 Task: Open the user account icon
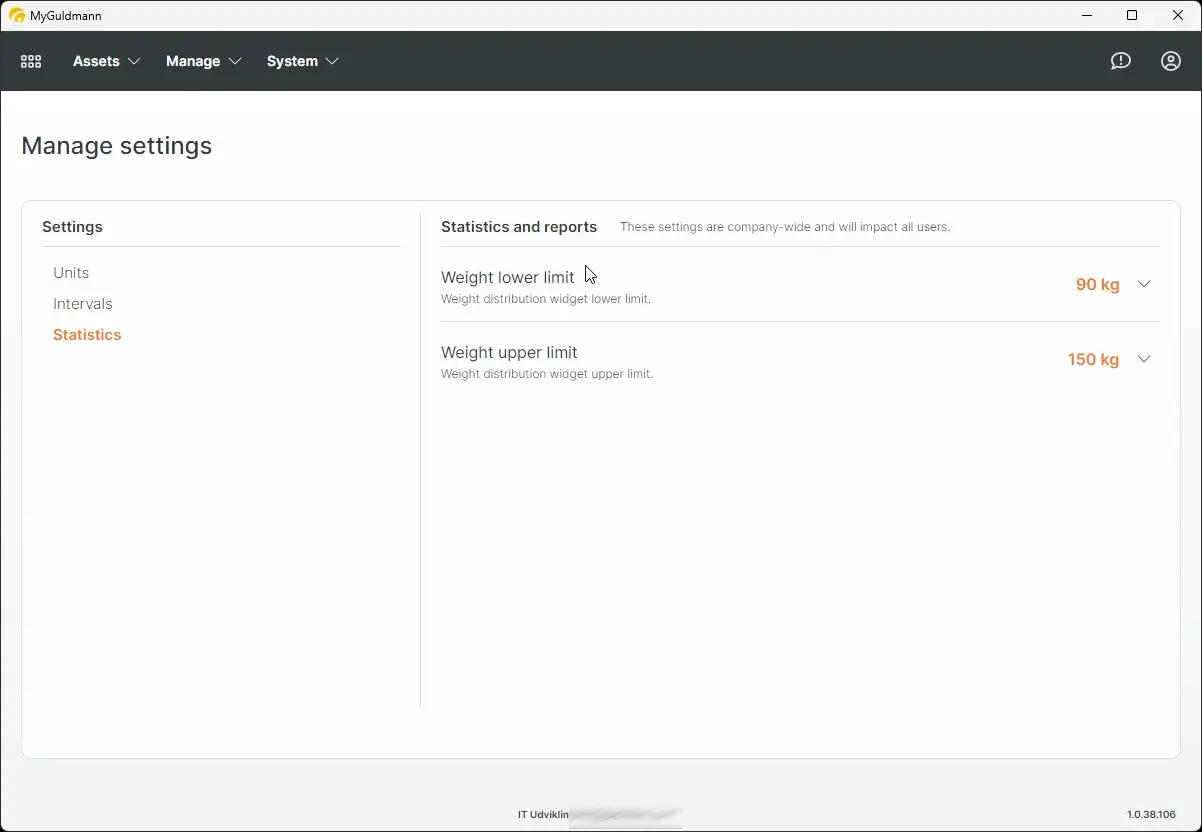(x=1170, y=61)
